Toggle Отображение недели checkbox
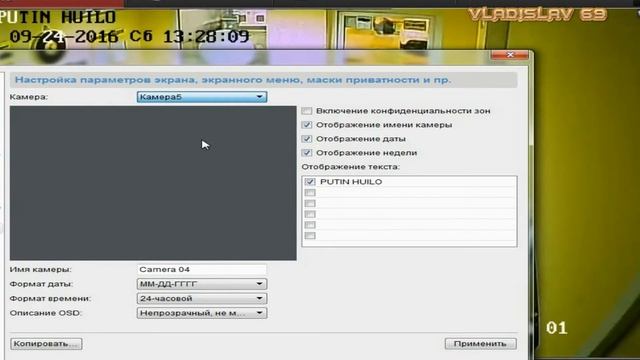The width and height of the screenshot is (640, 360). (307, 153)
